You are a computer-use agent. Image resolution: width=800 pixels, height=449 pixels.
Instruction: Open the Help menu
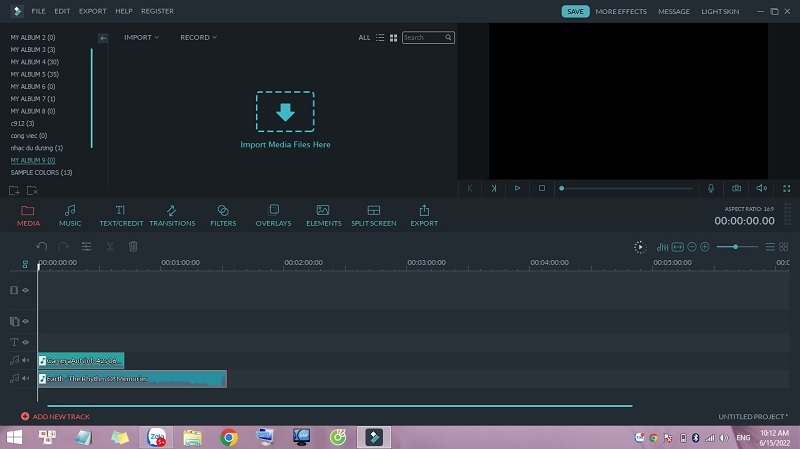[x=124, y=11]
